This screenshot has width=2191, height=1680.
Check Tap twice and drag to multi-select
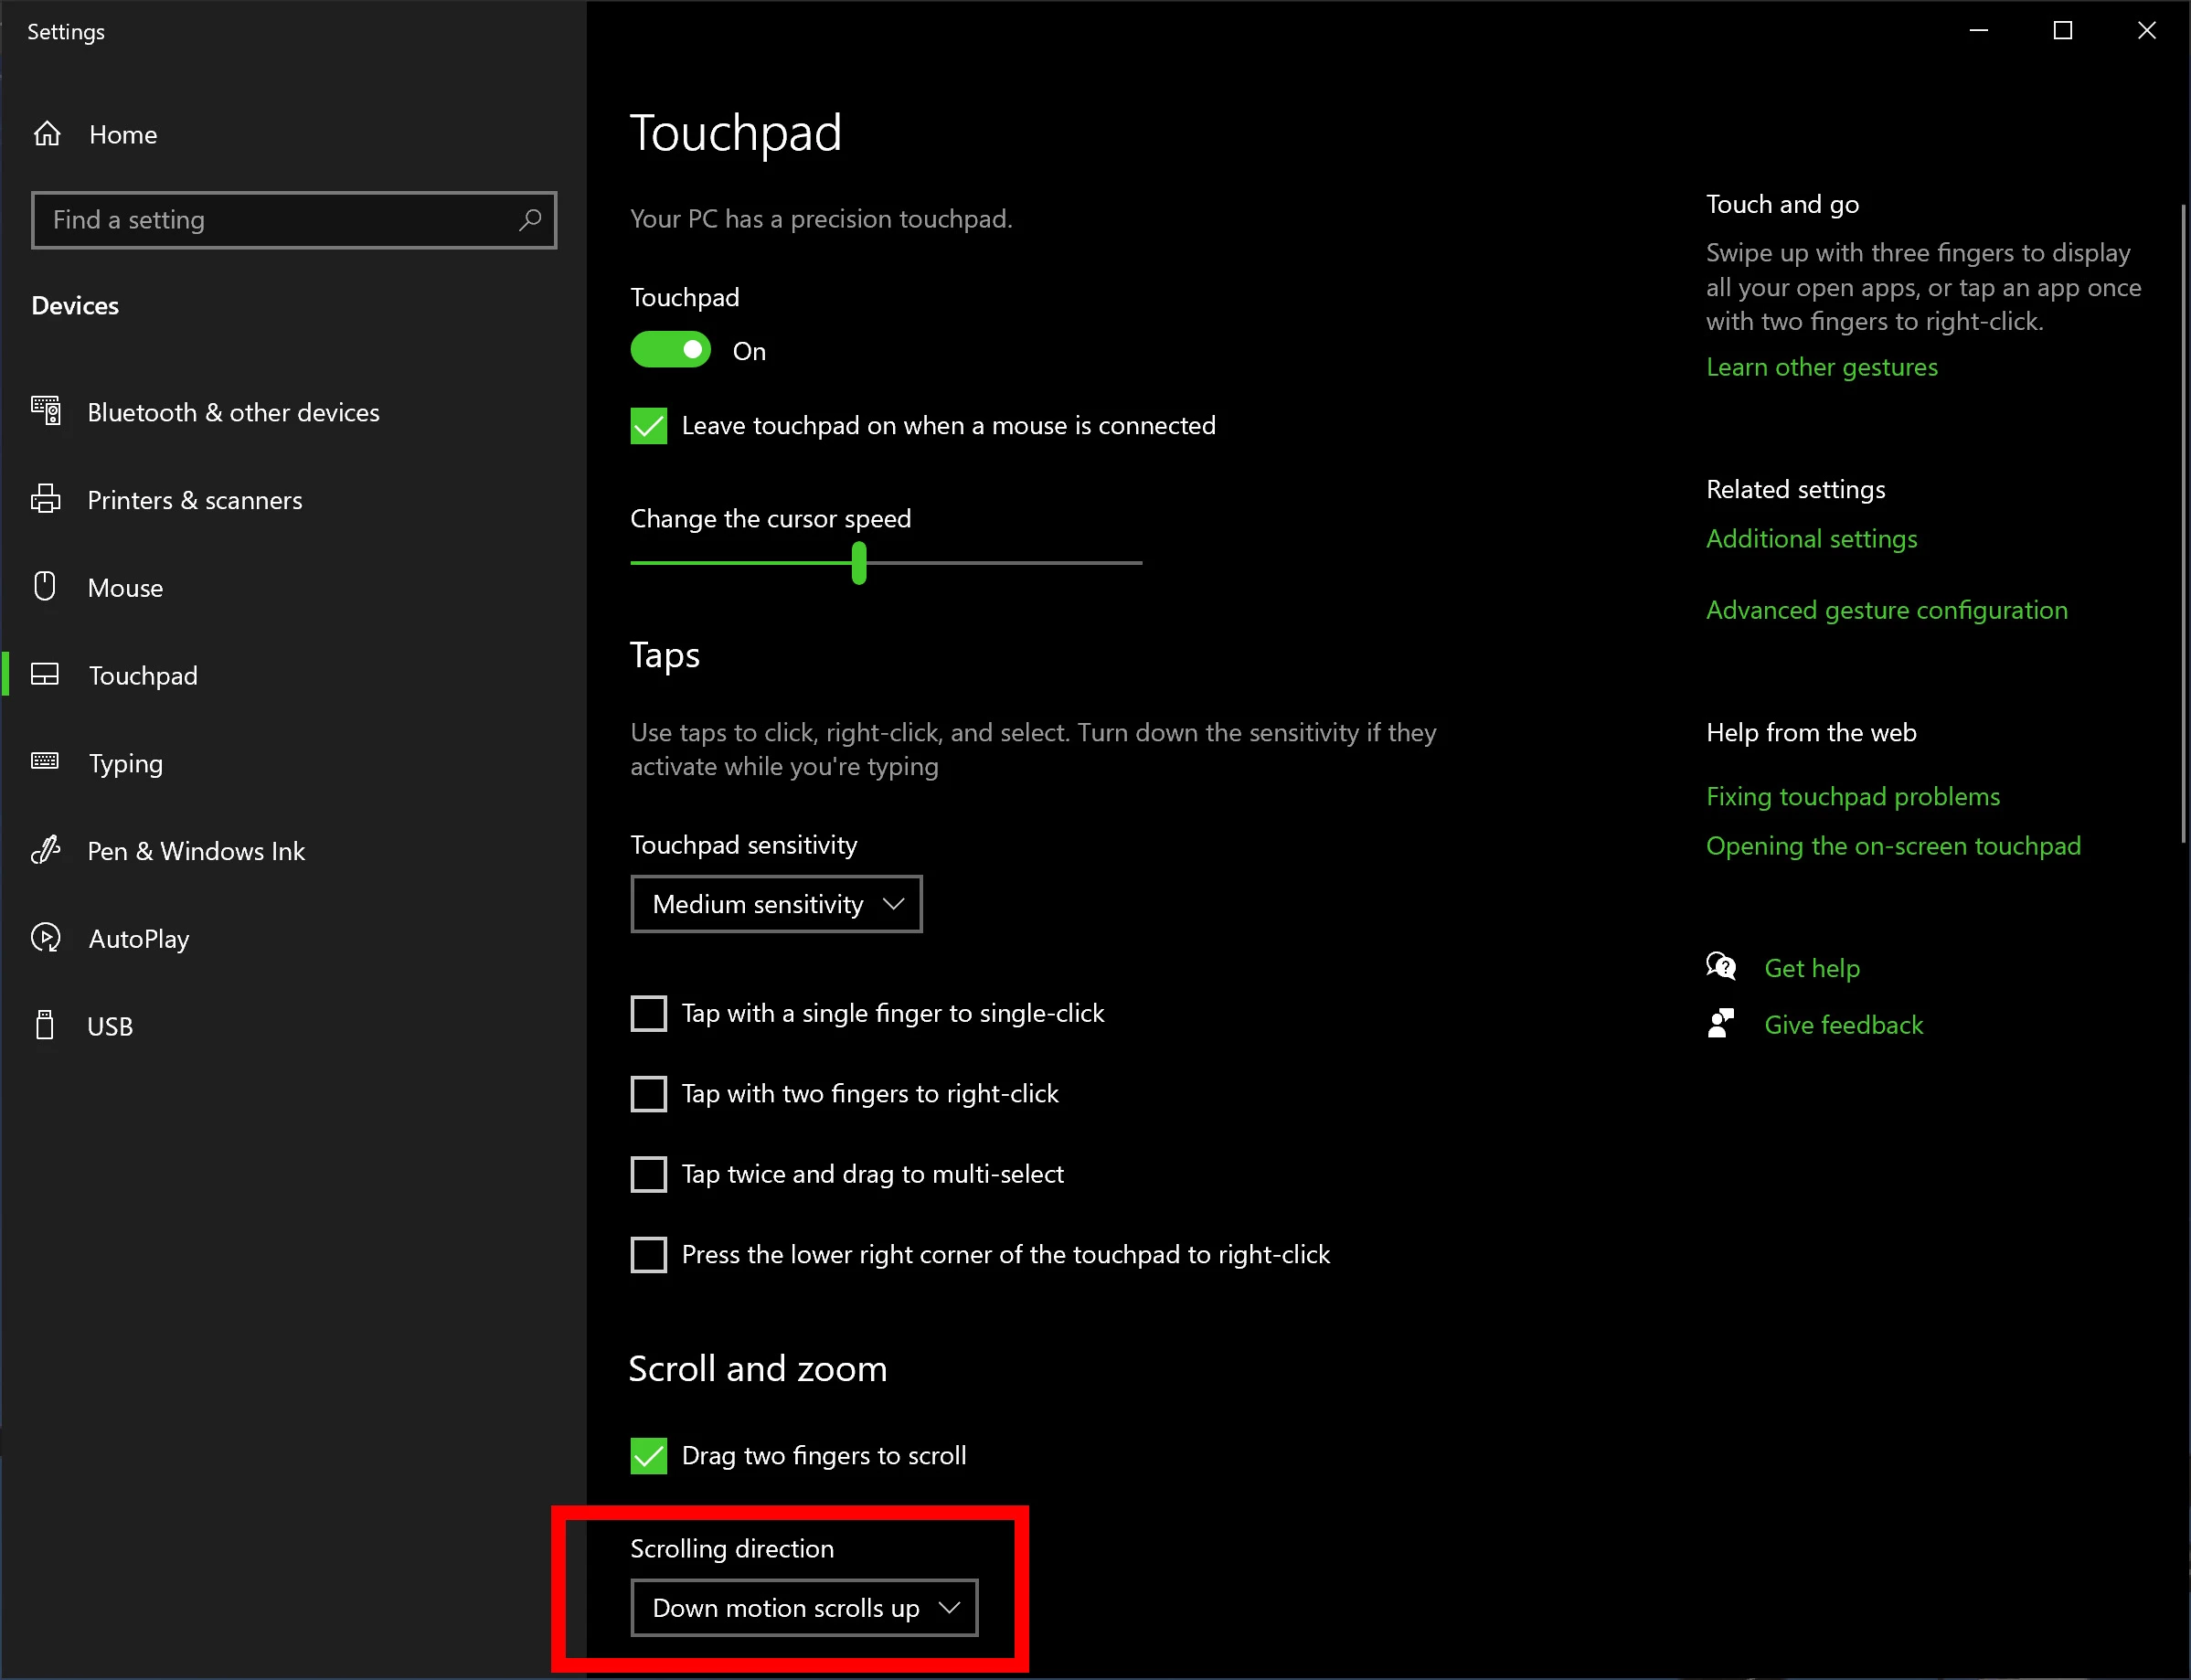click(649, 1174)
